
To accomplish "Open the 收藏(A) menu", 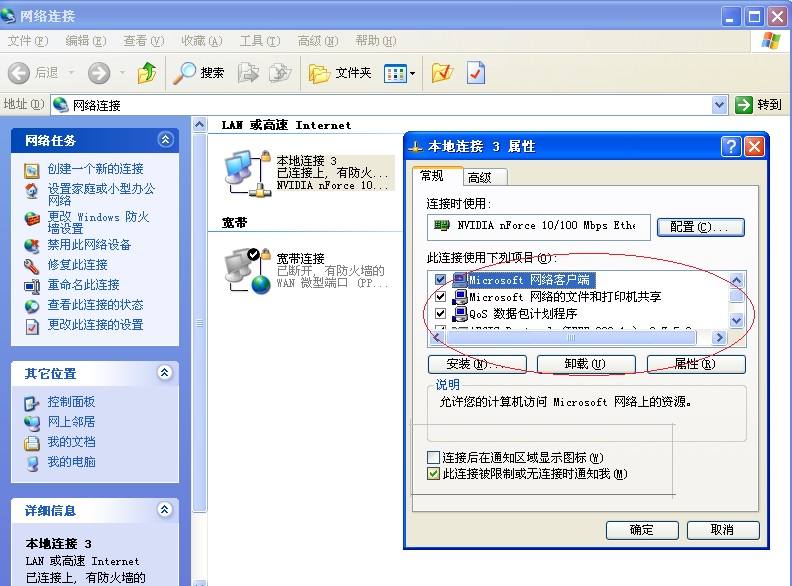I will tap(202, 41).
